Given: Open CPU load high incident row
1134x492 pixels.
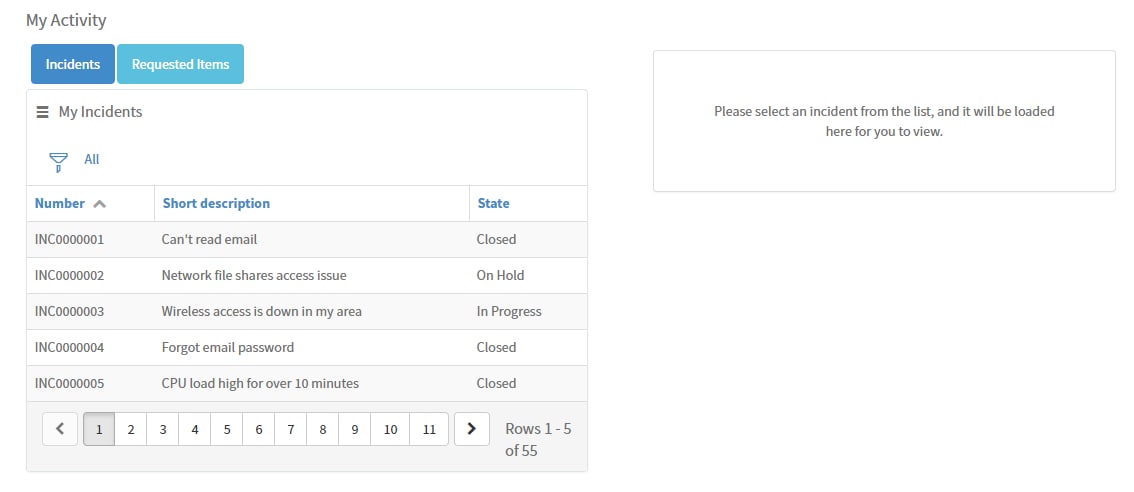Looking at the screenshot, I should pos(307,383).
